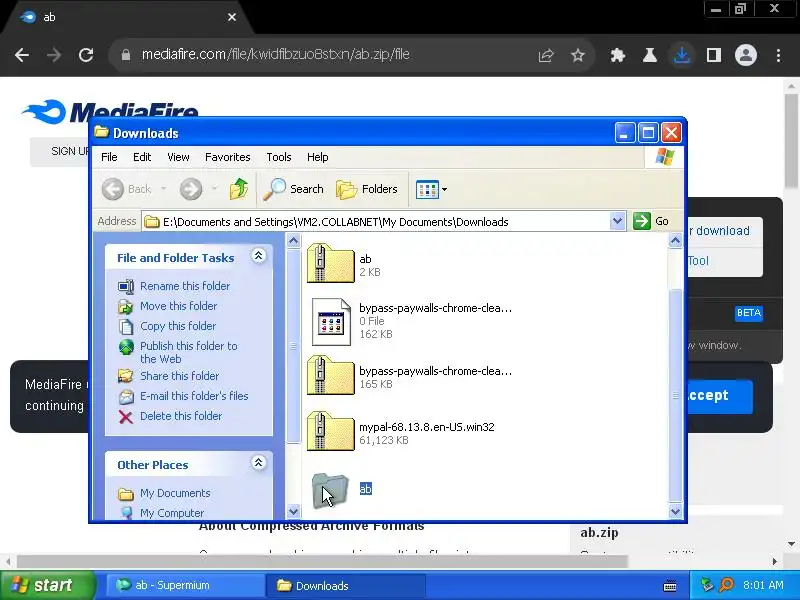Click magnifier icon in system tray

726,585
